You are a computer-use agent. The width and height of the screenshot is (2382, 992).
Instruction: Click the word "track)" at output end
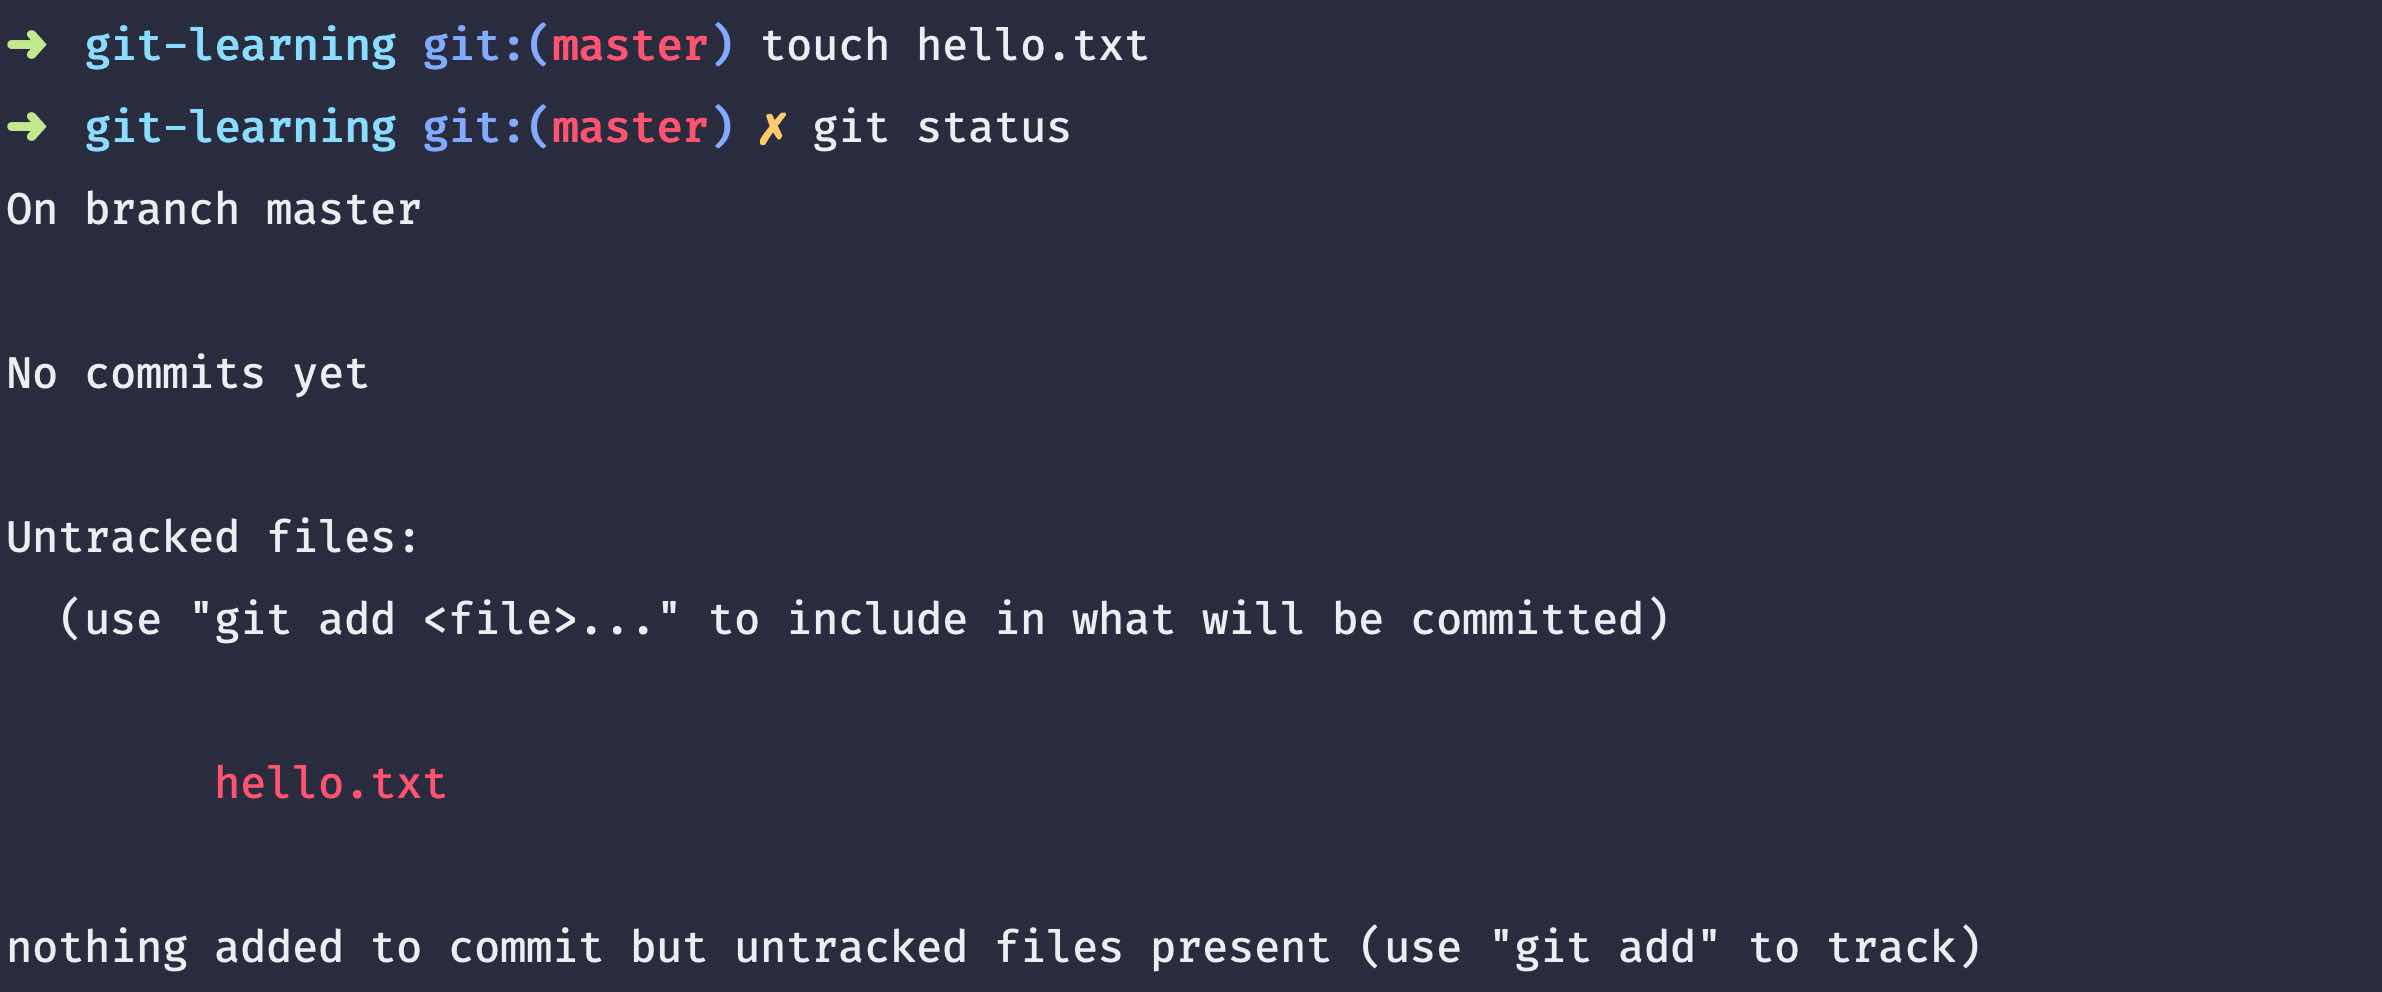[x=1905, y=948]
